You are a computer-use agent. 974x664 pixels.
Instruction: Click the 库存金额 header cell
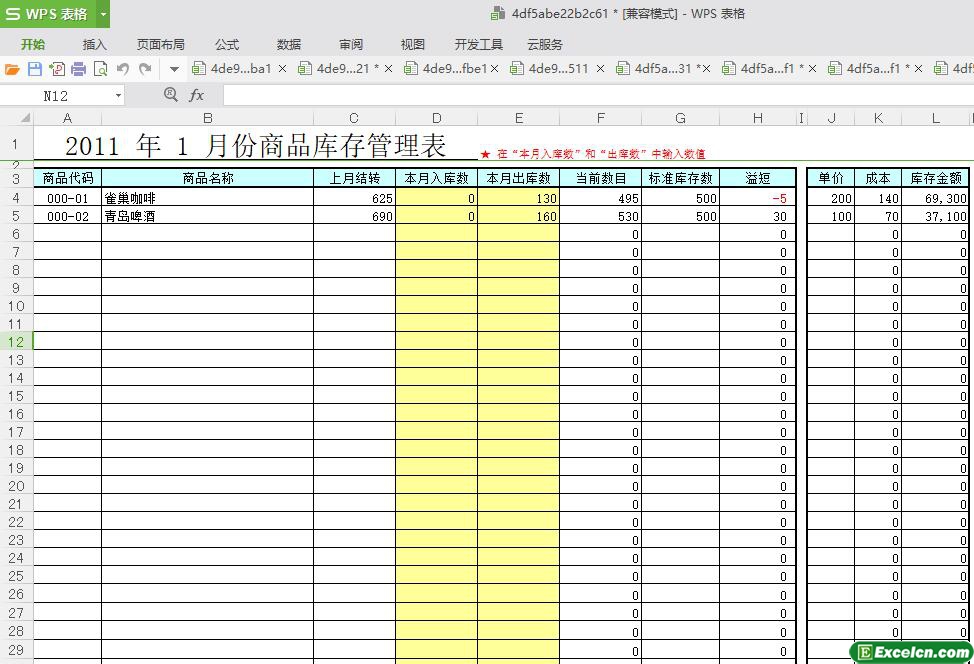[x=935, y=178]
